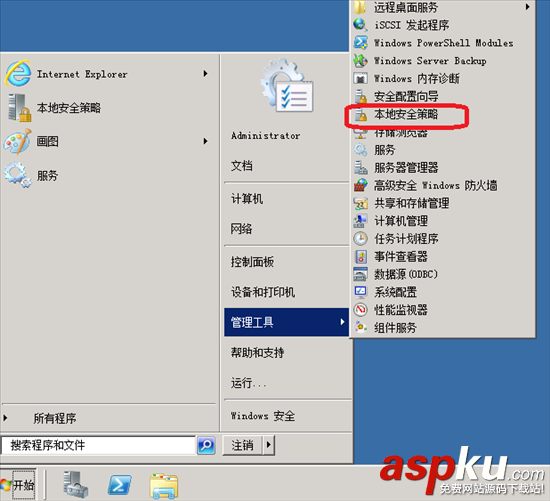Click the 服务器管理器 icon
Image resolution: width=550 pixels, height=501 pixels.
[361, 168]
